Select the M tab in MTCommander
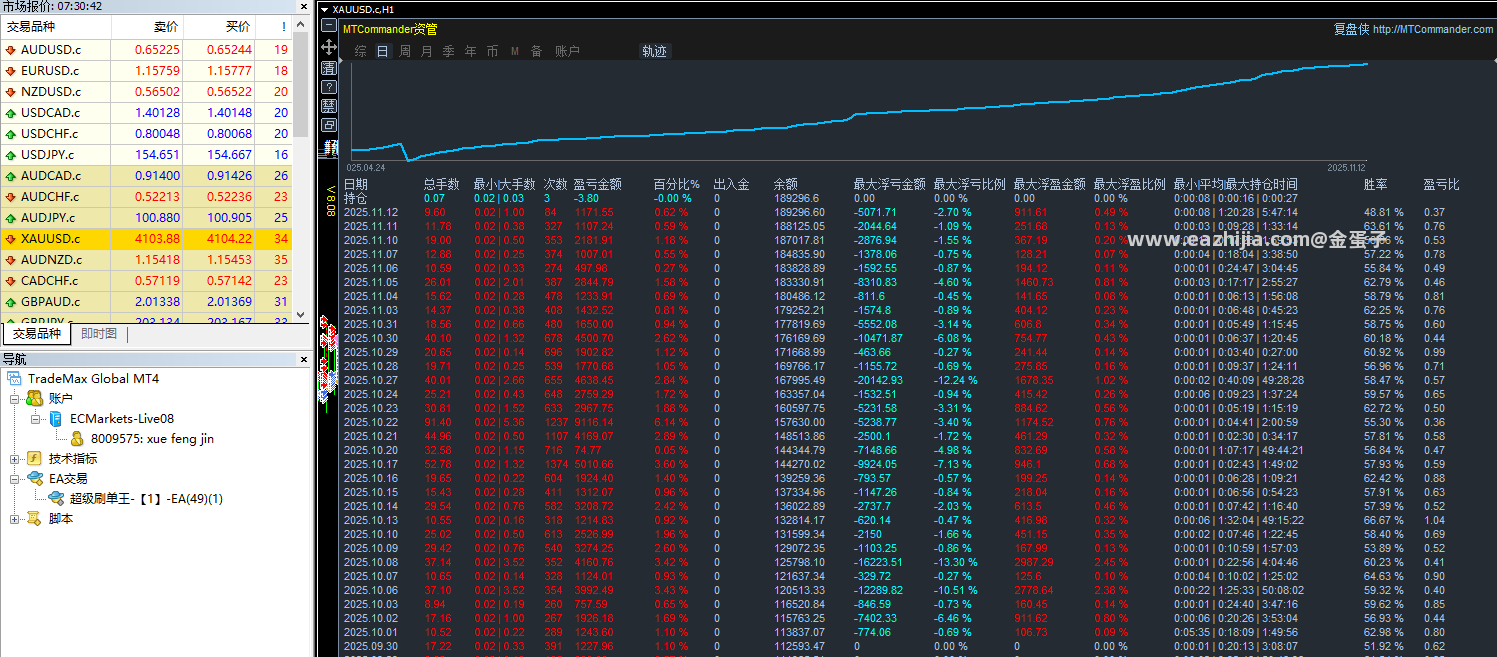Viewport: 1497px width, 657px height. [x=514, y=51]
